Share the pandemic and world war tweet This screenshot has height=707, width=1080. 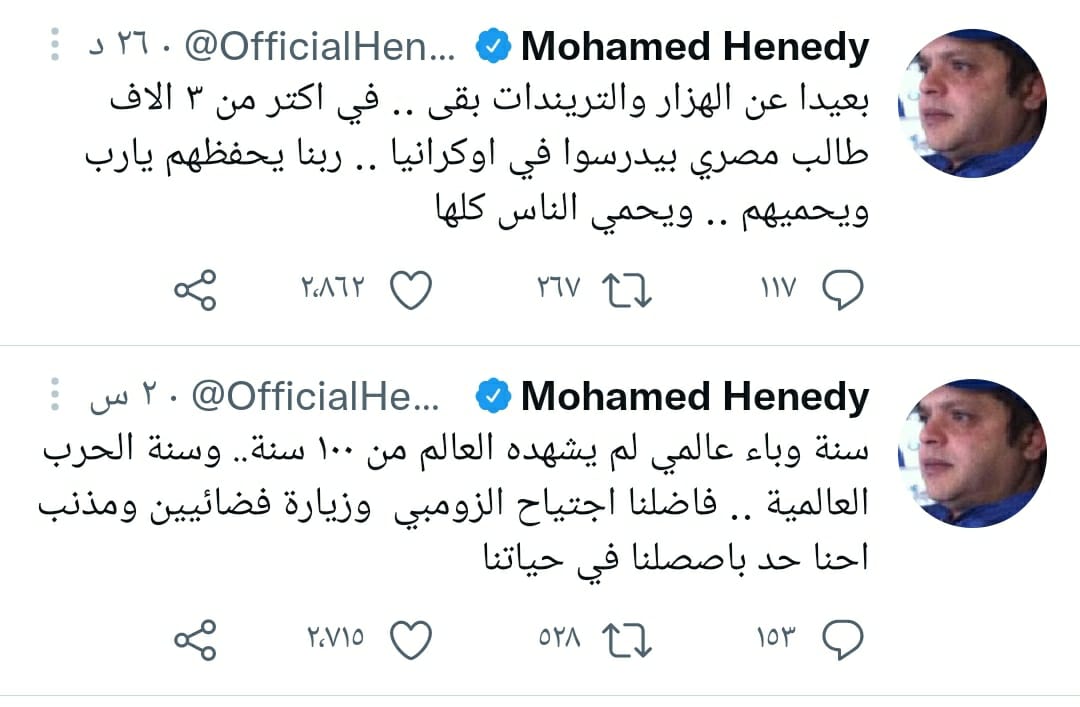coord(195,638)
